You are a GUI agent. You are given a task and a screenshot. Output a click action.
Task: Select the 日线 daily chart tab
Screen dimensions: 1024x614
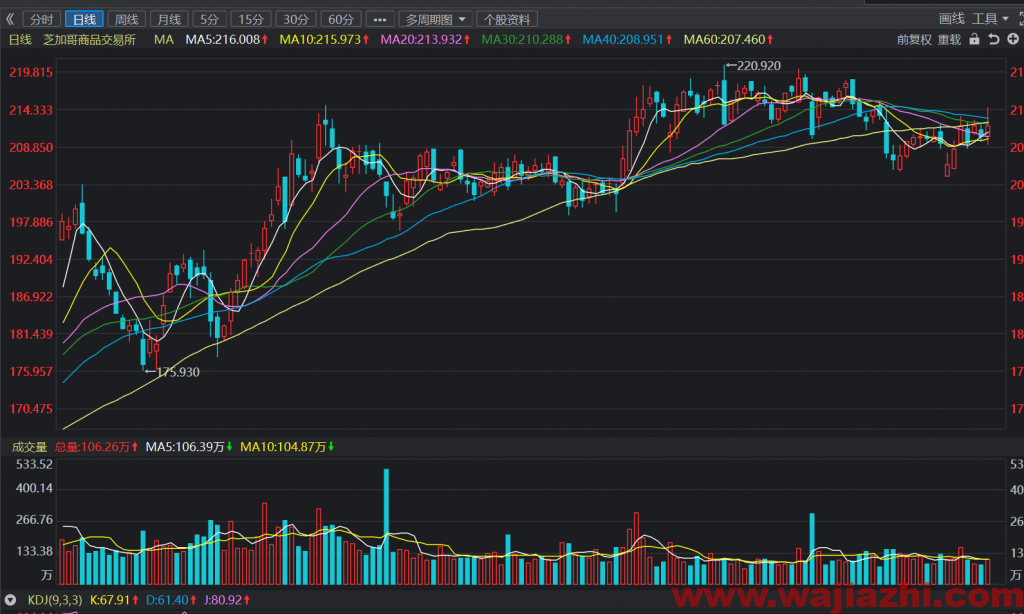pos(84,19)
